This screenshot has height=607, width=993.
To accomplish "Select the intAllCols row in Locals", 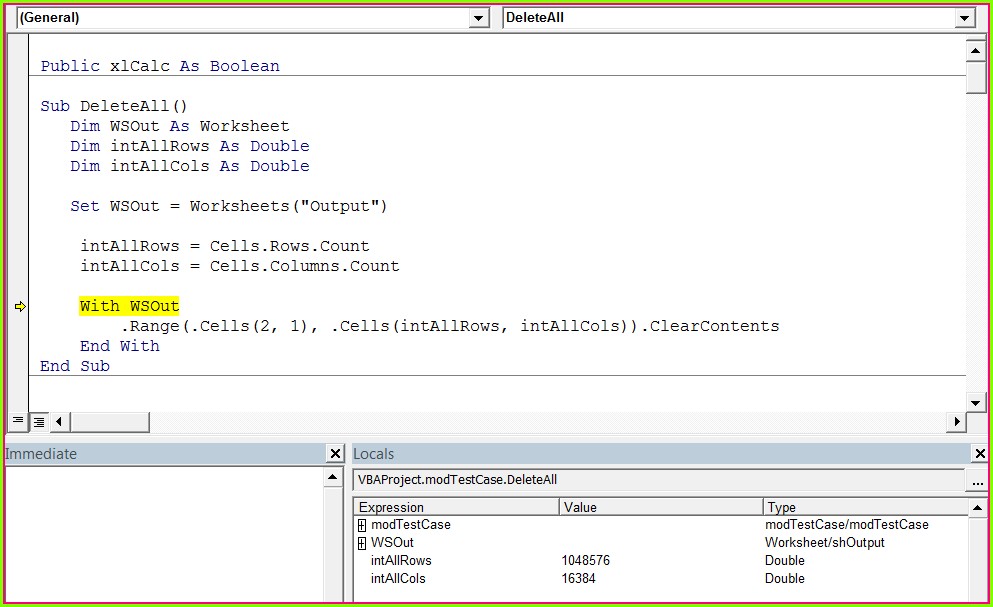I will coord(661,578).
